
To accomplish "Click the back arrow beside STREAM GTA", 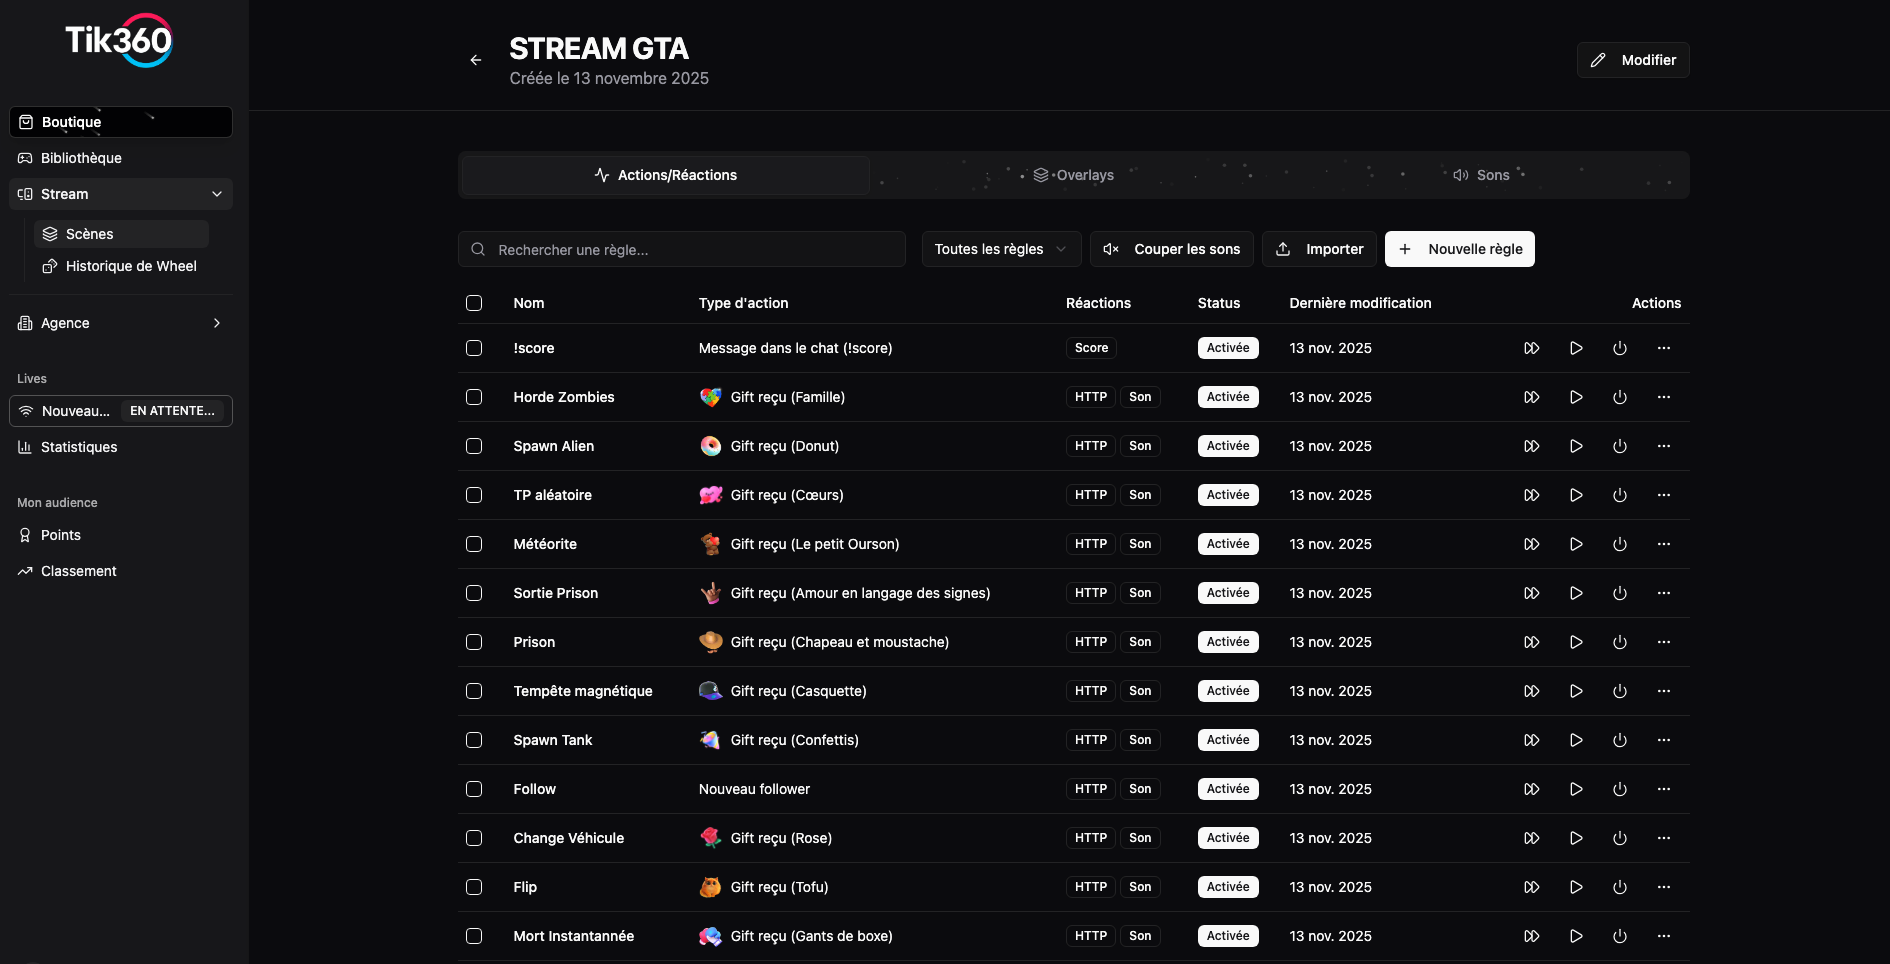I will 476,60.
